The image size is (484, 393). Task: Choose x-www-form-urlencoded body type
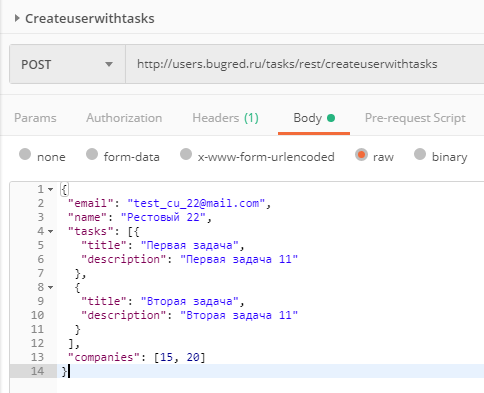(x=186, y=154)
